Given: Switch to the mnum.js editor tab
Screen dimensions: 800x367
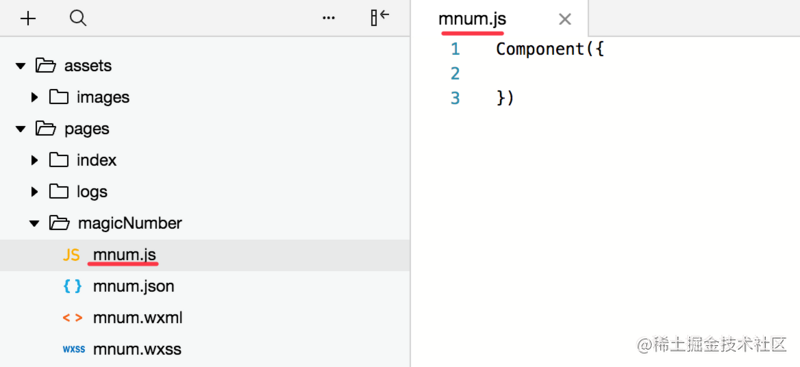Looking at the screenshot, I should [472, 19].
